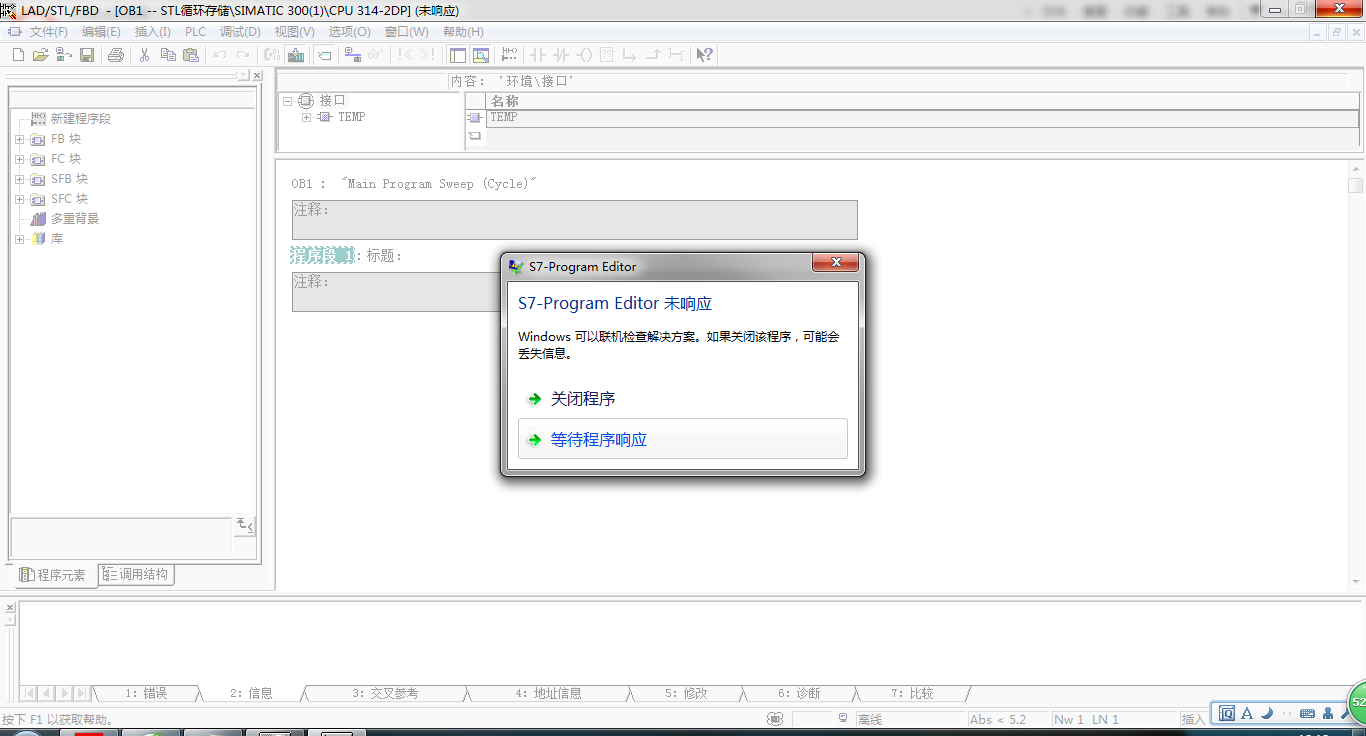Screen dimensions: 1366x736
Task: Click the OB1 Main Program Sweep title
Action: tap(414, 184)
